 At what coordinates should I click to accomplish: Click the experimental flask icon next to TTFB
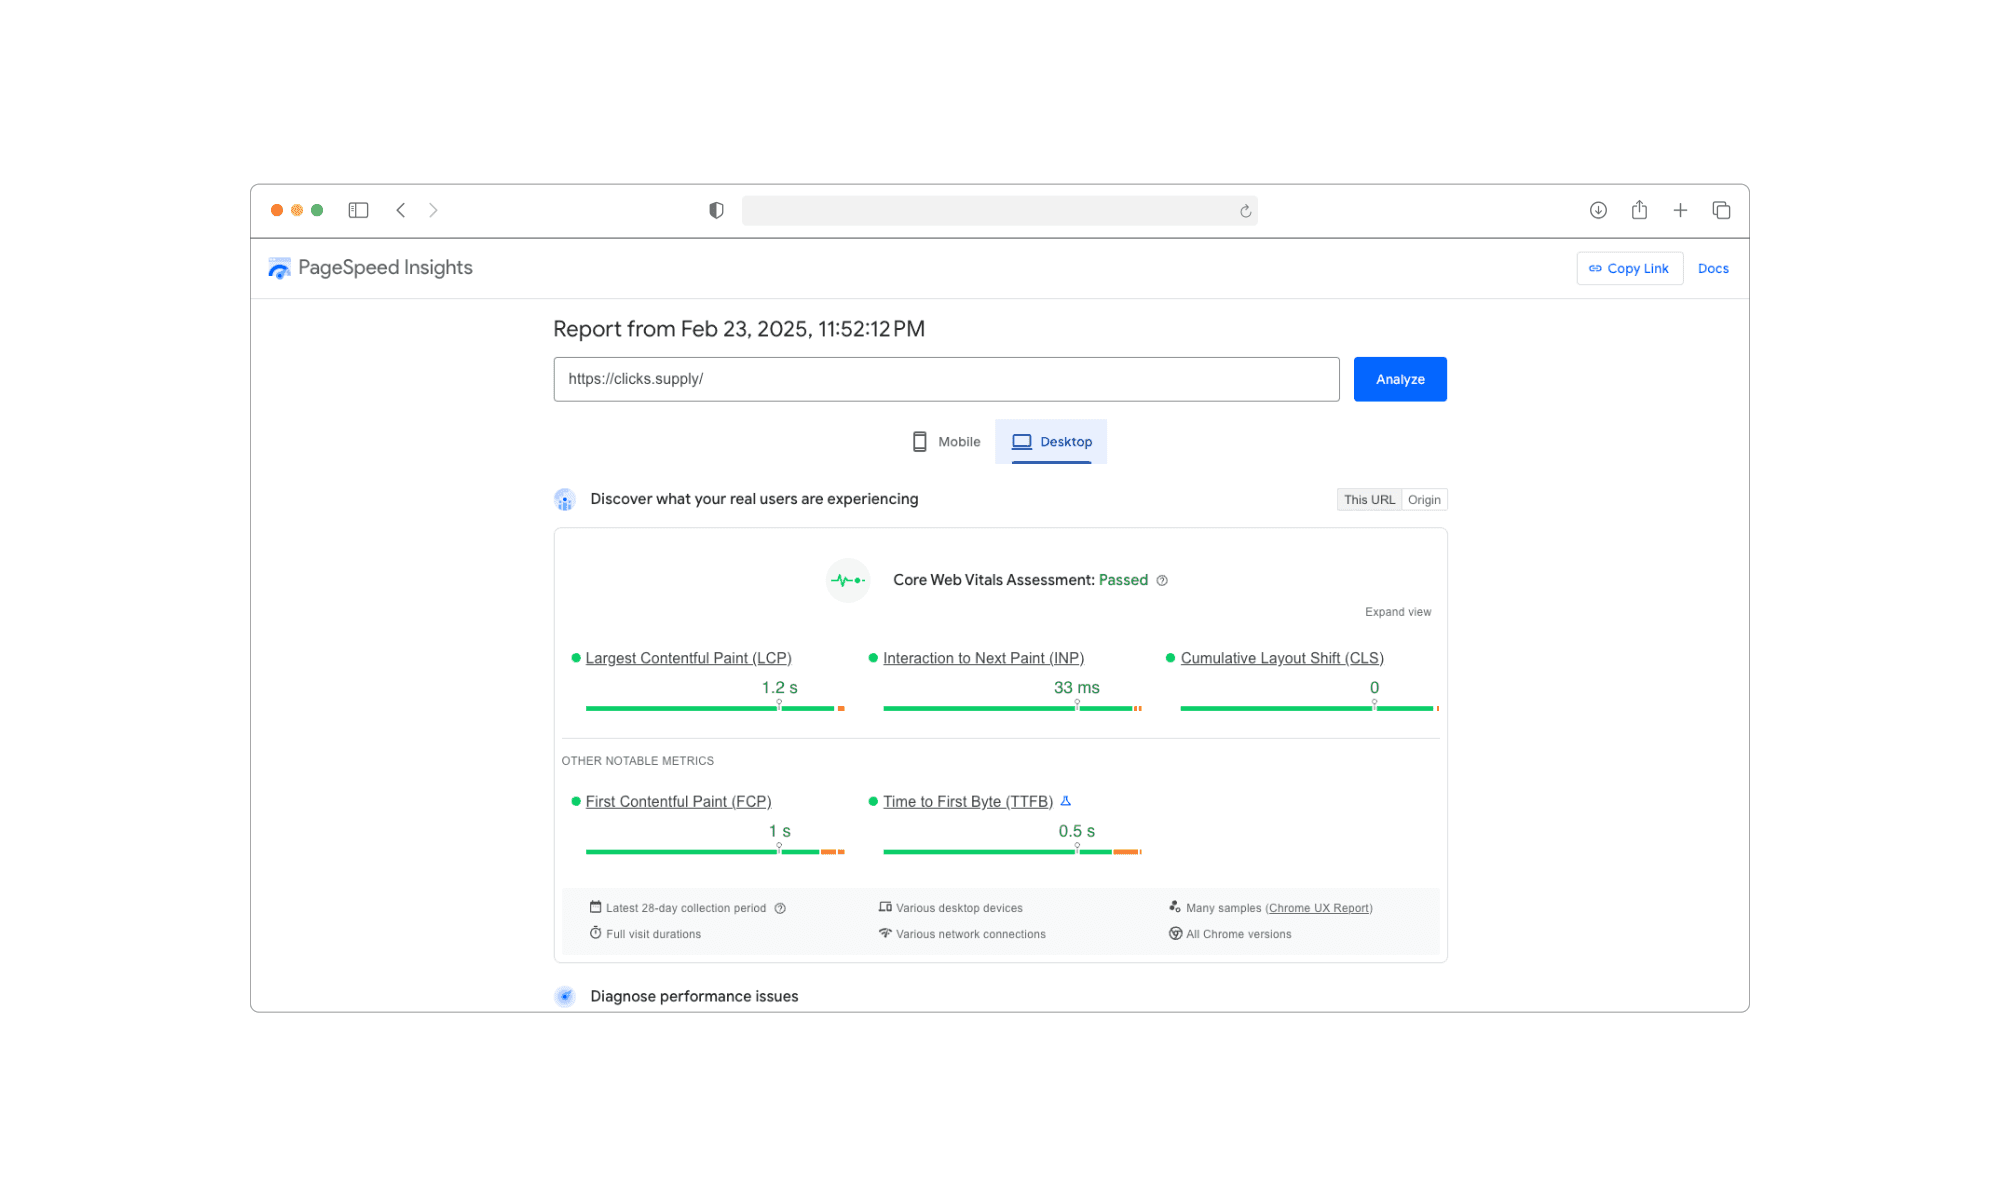tap(1066, 801)
